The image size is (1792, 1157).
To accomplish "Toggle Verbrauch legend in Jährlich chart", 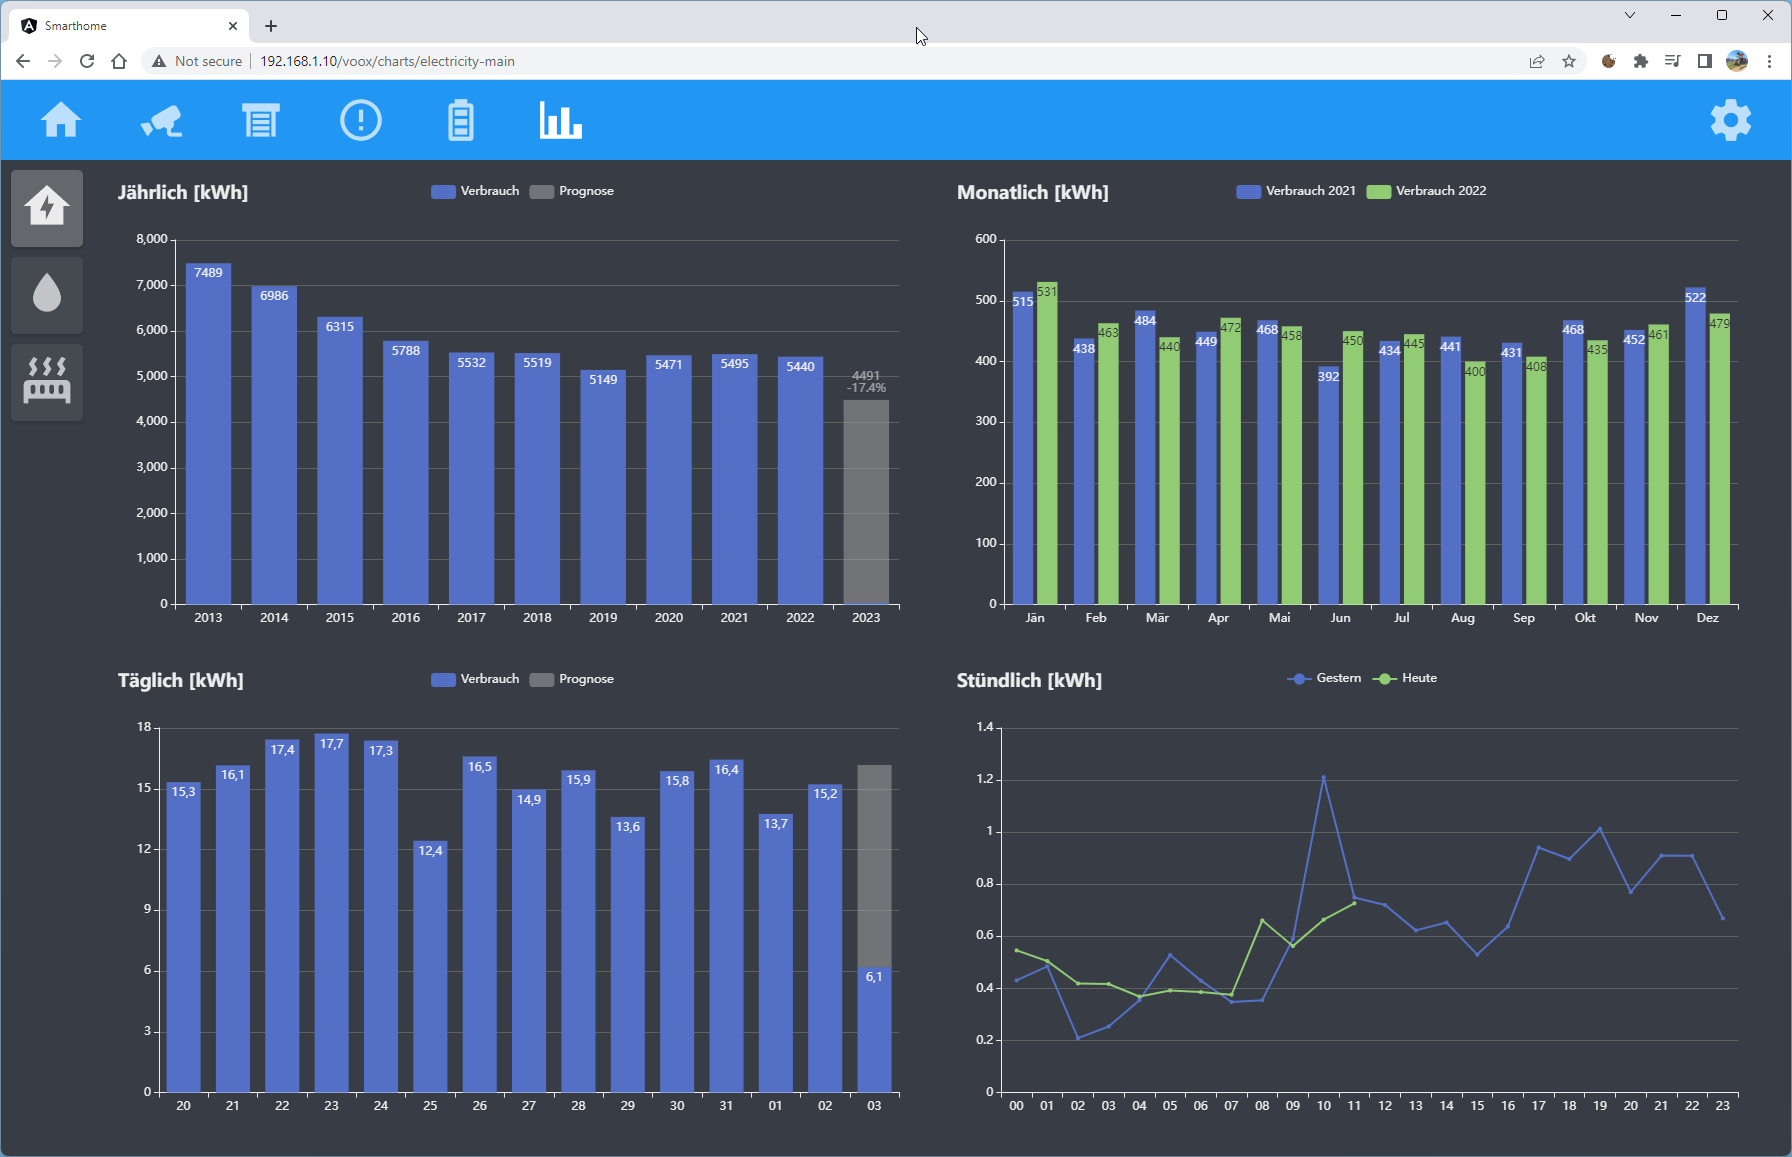I will click(475, 191).
